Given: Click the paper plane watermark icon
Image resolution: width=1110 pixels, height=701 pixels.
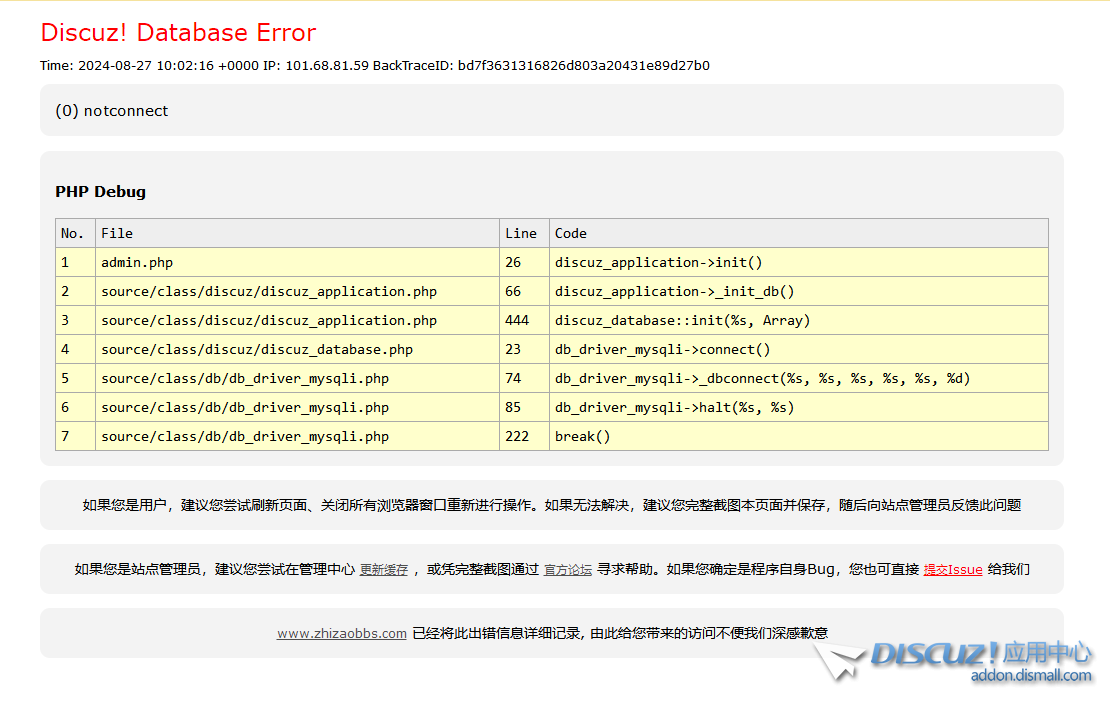Looking at the screenshot, I should coord(838,662).
